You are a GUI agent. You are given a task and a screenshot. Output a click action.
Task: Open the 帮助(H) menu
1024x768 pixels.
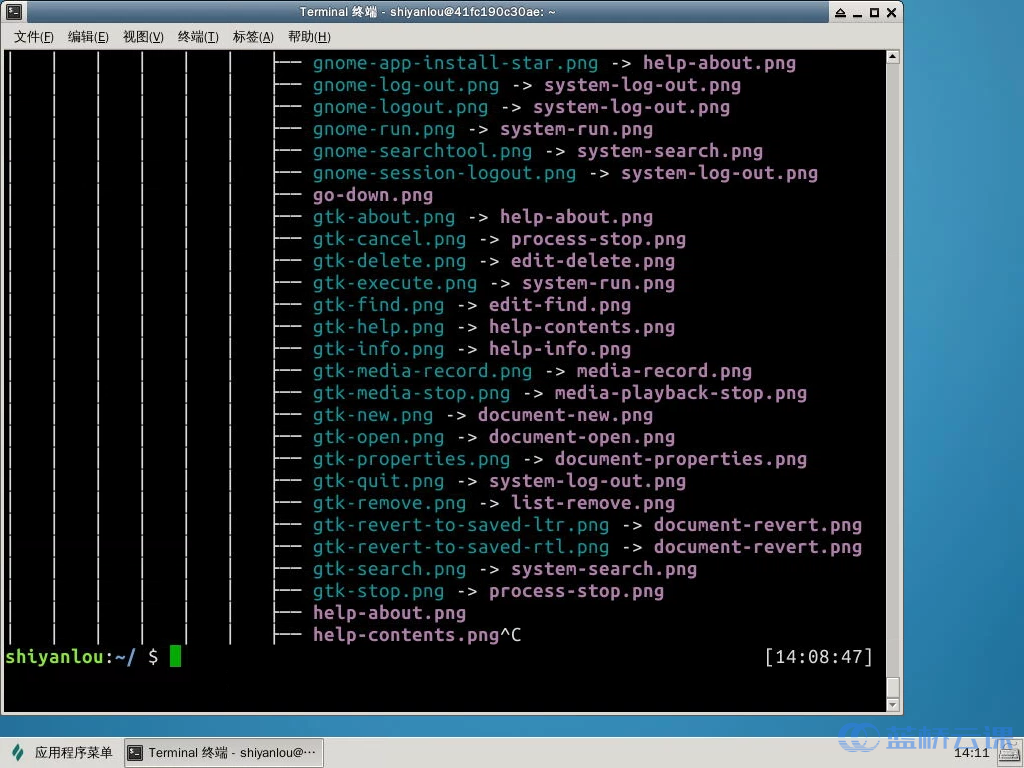click(309, 37)
